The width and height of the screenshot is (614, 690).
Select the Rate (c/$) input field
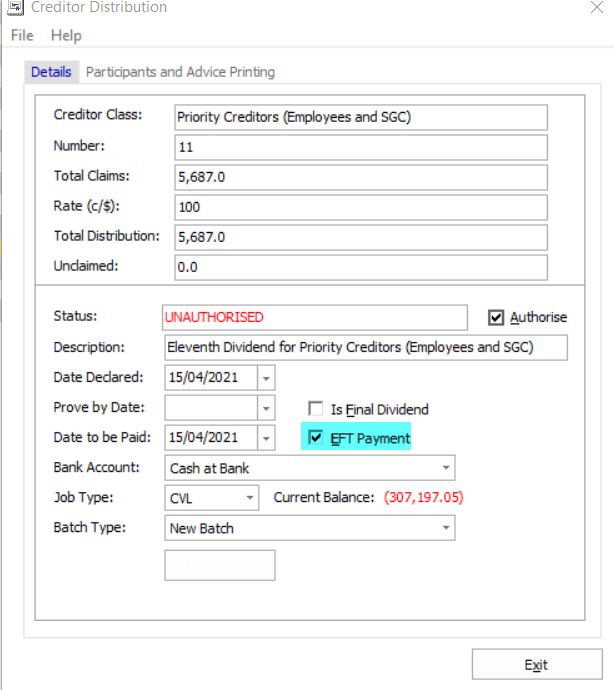tap(360, 208)
